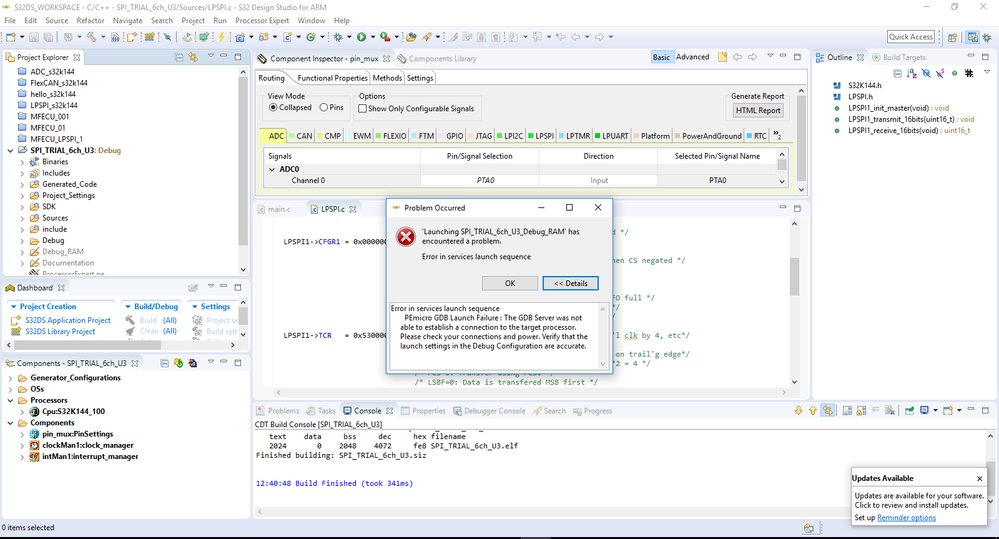Click the Pin Console icon in Console toolbar
The width and height of the screenshot is (999, 539).
[909, 411]
